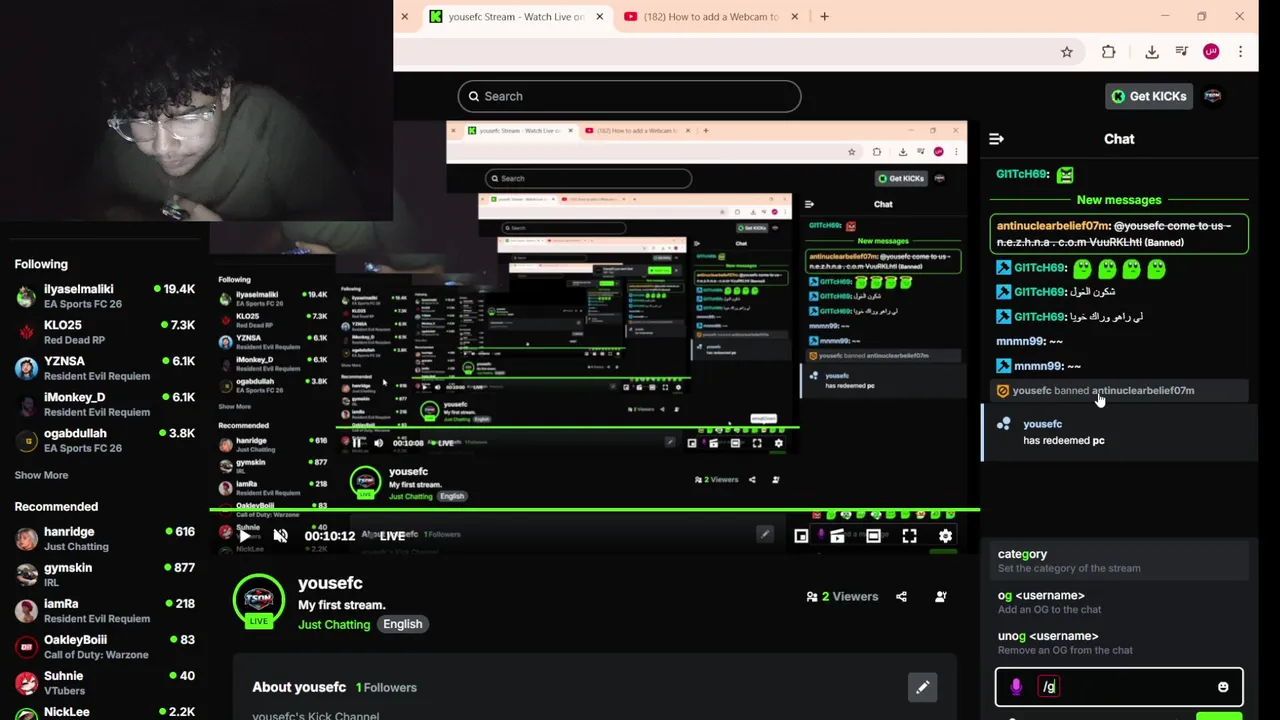Screen dimensions: 1280x720
Task: Click username antinuclearbelief07m in banned message
Action: coord(1143,391)
